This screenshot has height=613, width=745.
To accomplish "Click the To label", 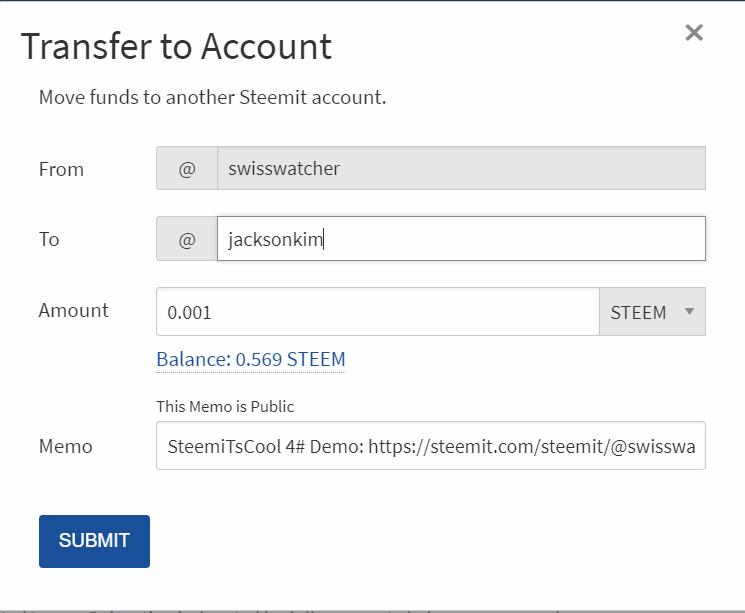I will (x=49, y=240).
